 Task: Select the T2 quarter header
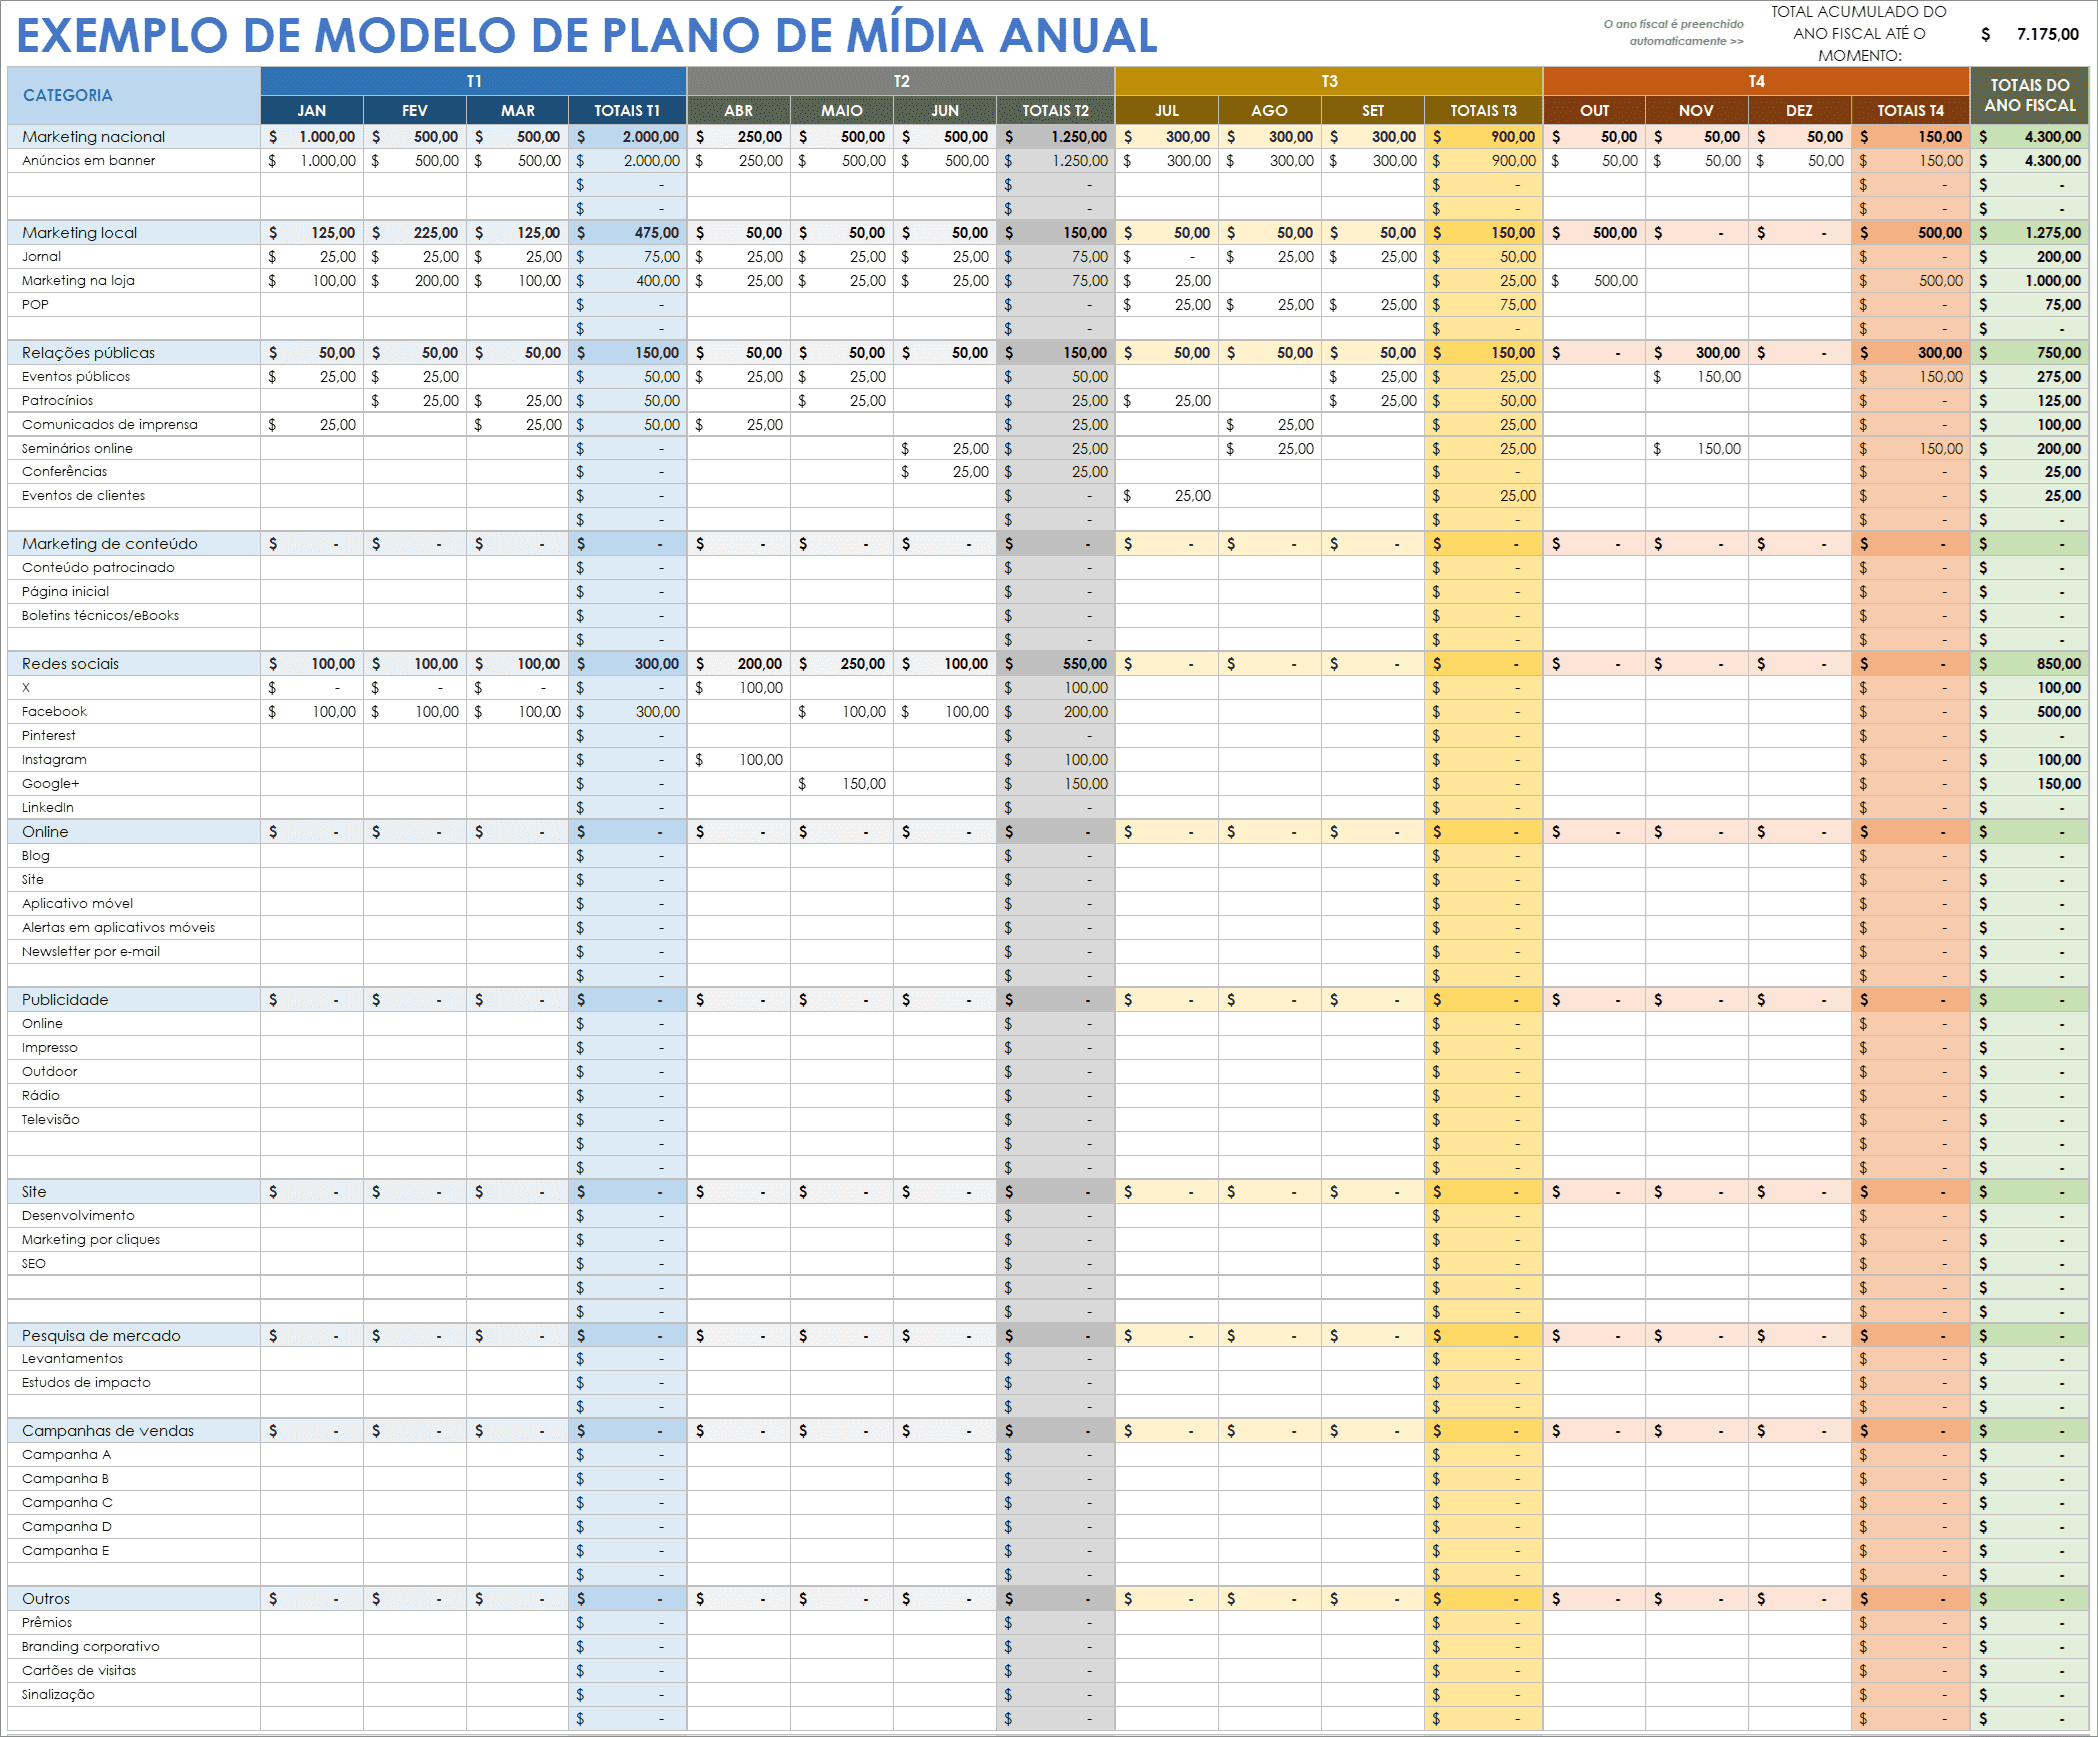[901, 81]
